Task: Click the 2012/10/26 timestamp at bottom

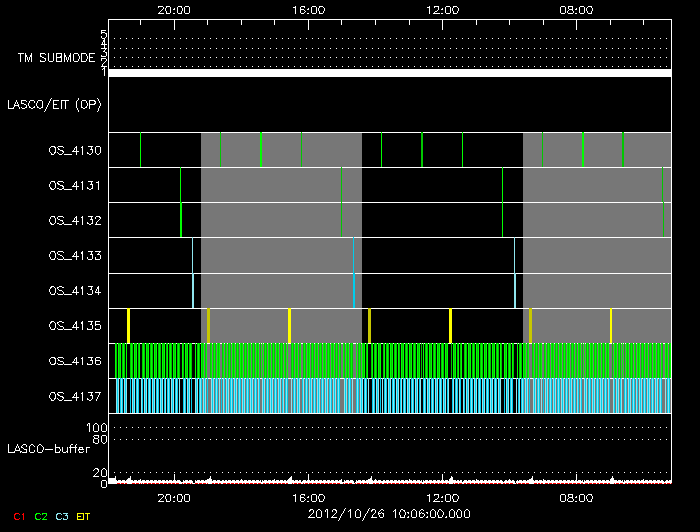Action: click(388, 515)
